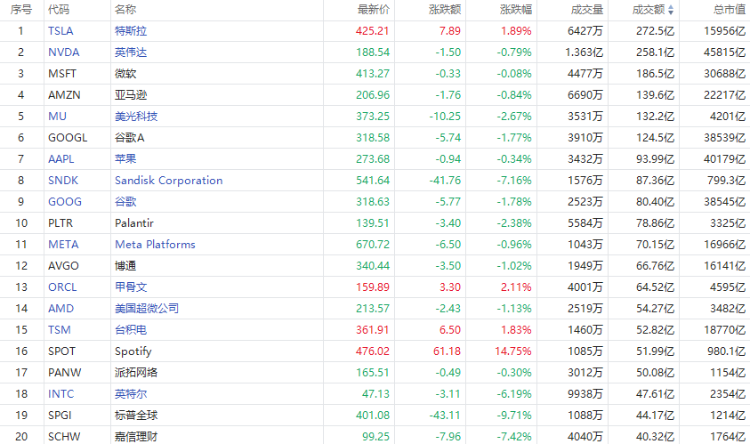The image size is (750, 444).
Task: Select SPGI's change percent -9.71%
Action: pos(514,415)
